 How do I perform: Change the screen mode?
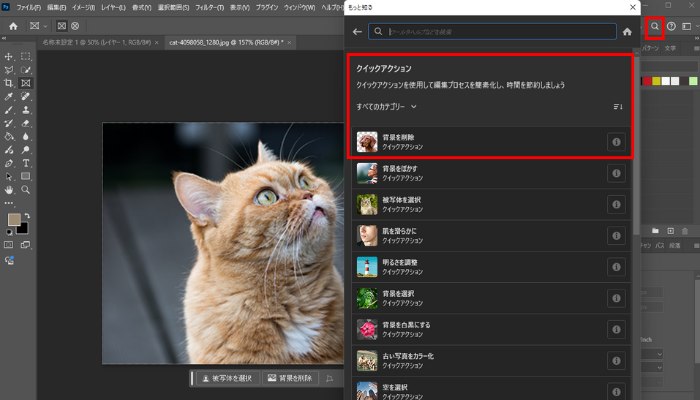coord(26,245)
